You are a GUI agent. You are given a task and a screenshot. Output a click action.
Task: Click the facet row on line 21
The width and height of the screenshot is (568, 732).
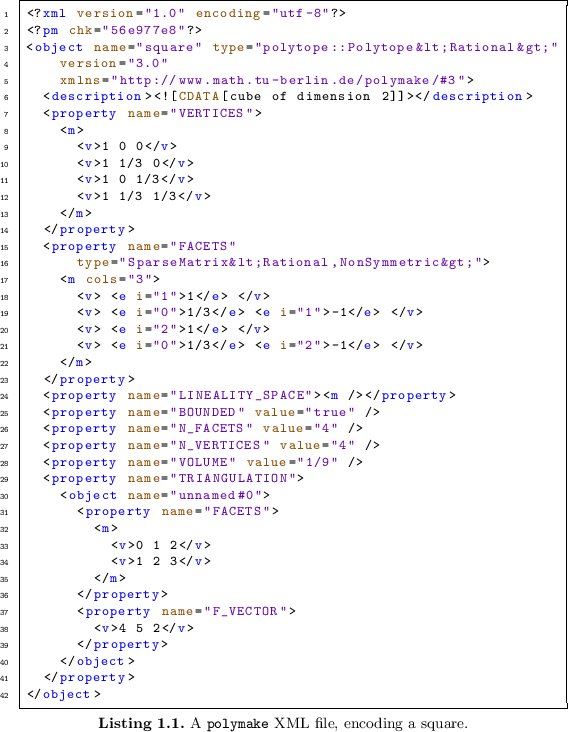[x=250, y=345]
